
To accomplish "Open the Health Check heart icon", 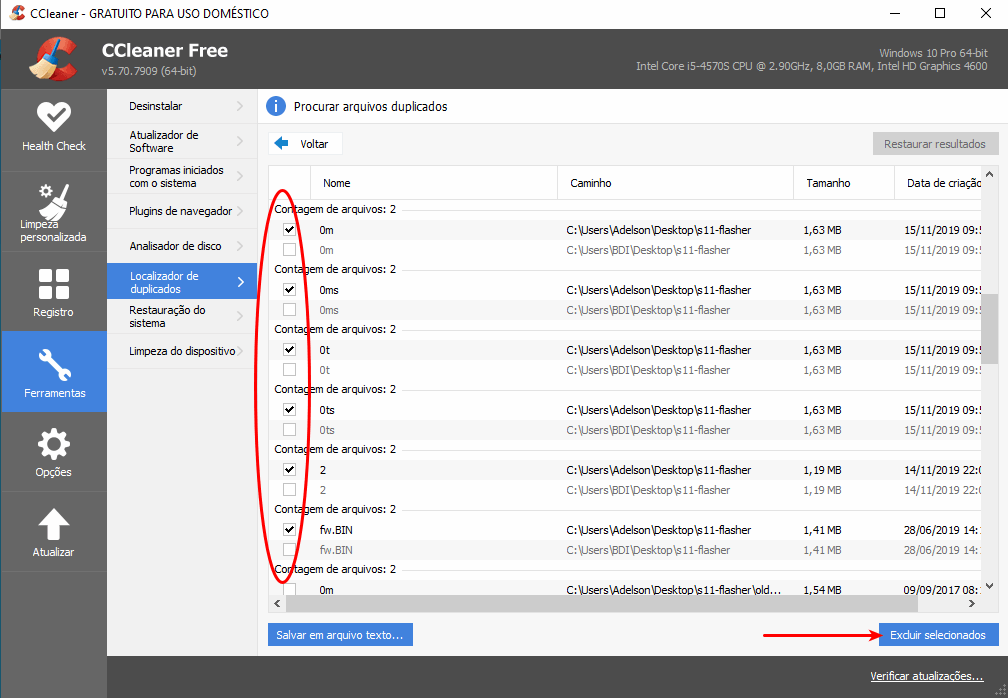I will 53,116.
